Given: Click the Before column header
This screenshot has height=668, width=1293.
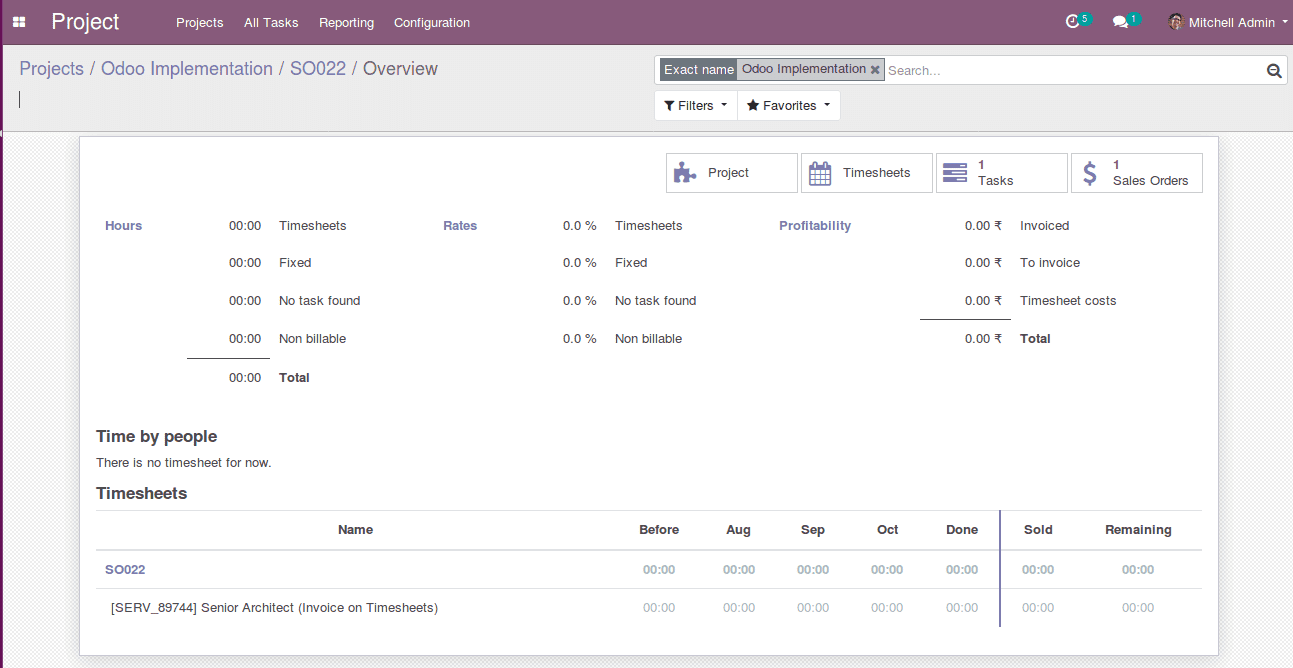Looking at the screenshot, I should point(659,530).
